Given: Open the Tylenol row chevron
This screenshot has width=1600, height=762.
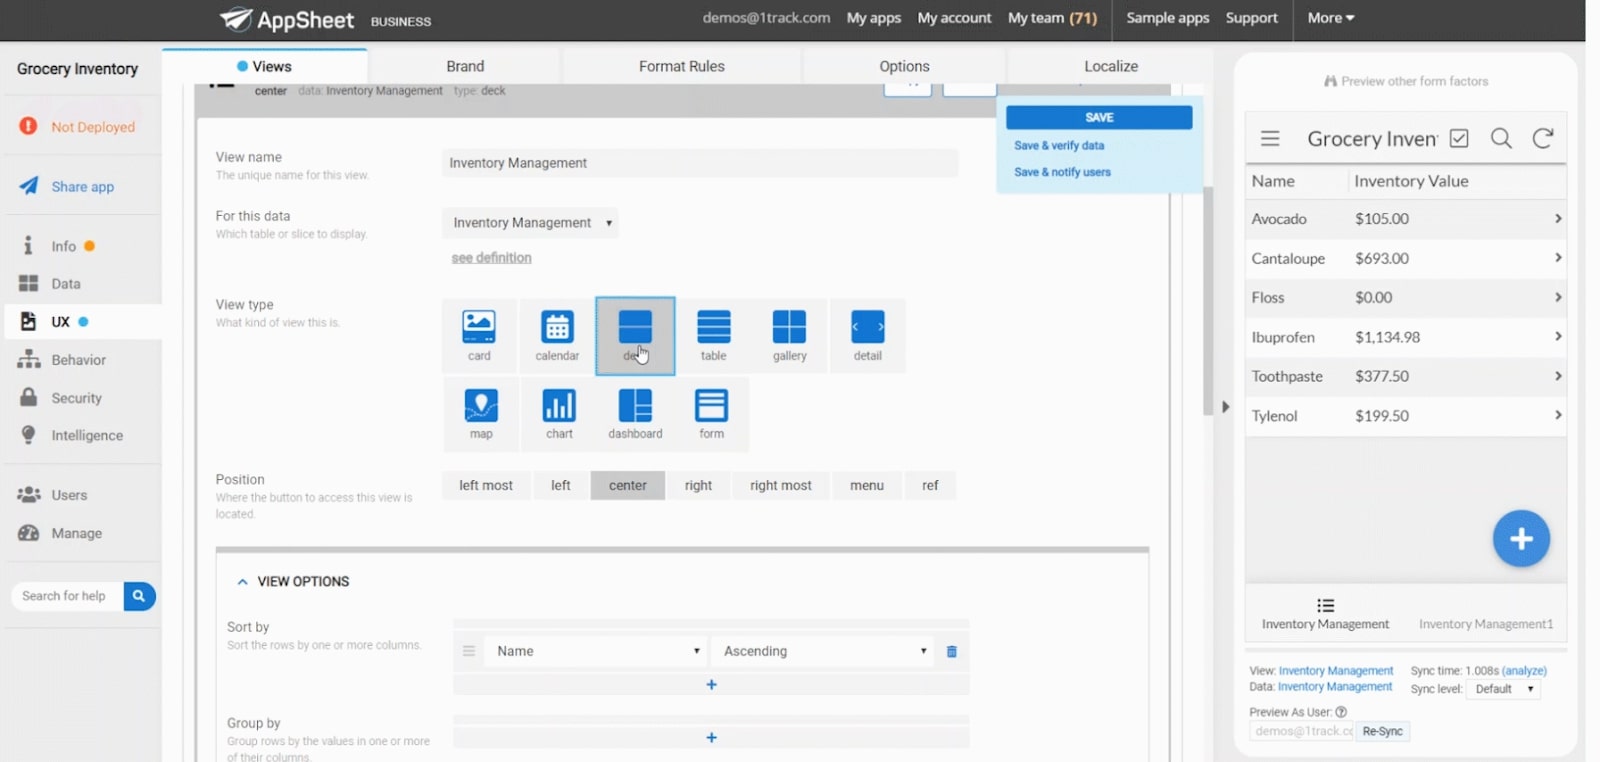Looking at the screenshot, I should 1558,415.
